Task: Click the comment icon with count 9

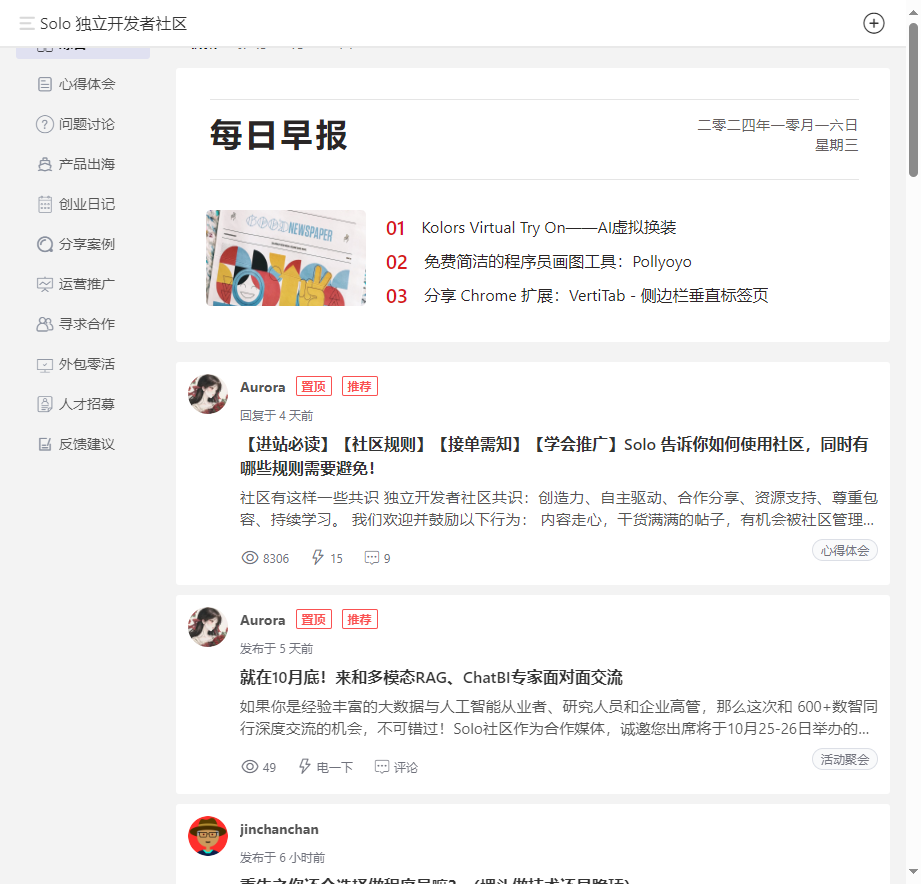Action: click(x=372, y=557)
